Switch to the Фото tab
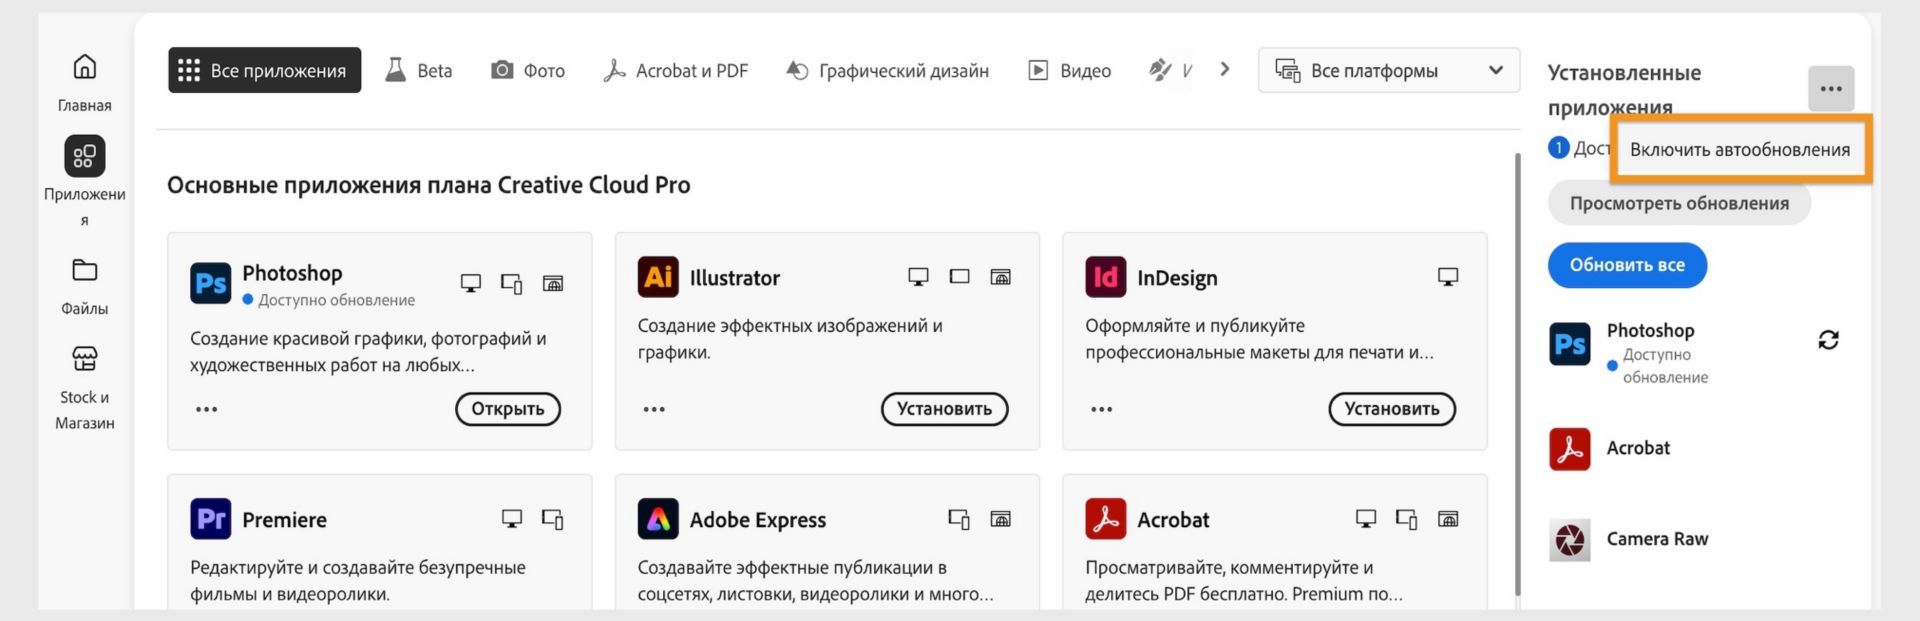This screenshot has width=1920, height=621. (x=528, y=70)
